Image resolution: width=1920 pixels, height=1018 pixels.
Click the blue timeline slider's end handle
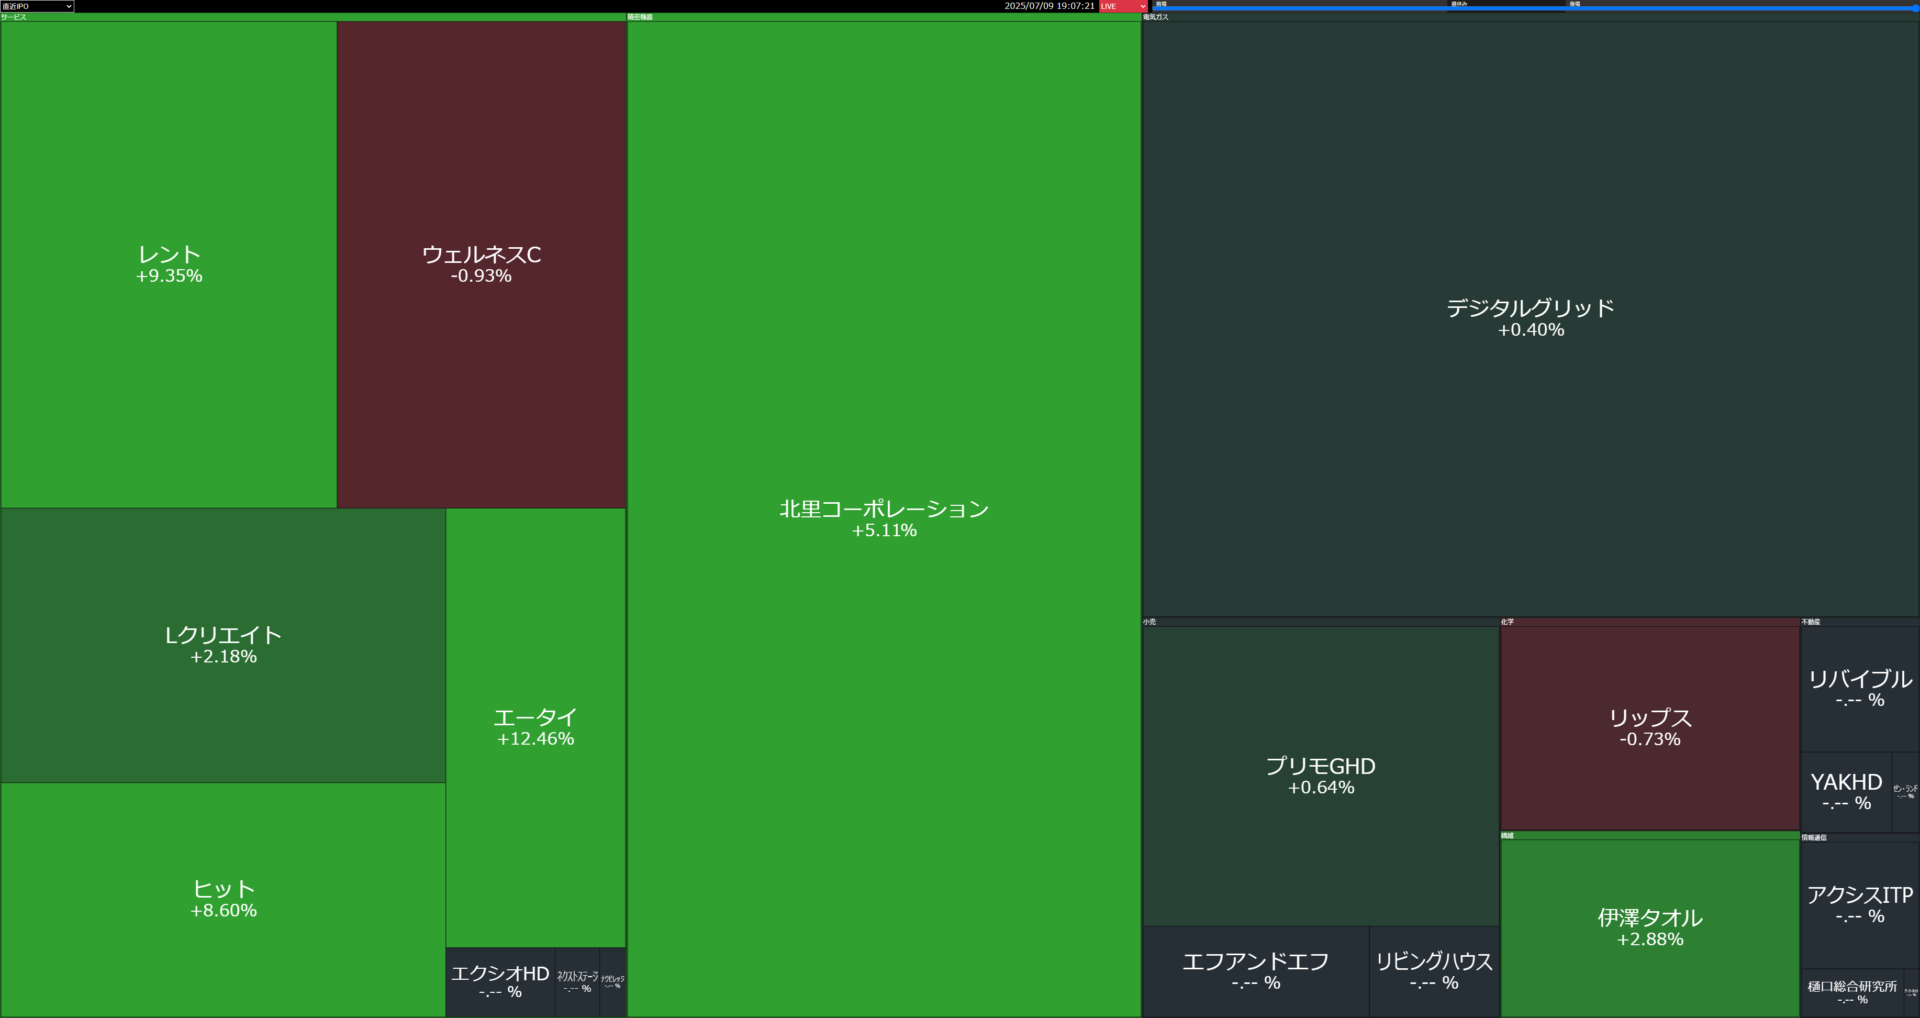pos(1915,8)
